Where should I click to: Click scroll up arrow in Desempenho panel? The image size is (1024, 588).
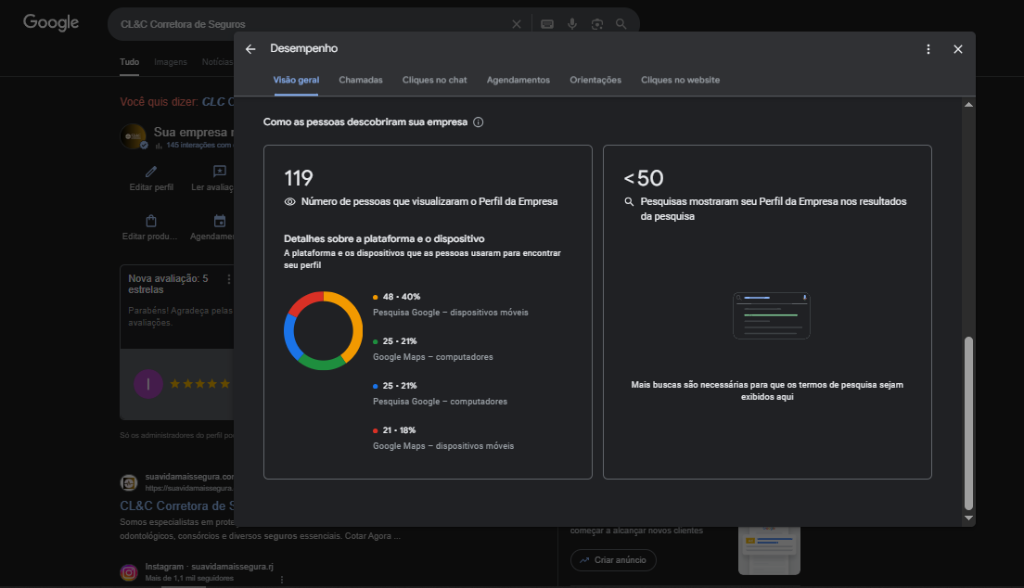(x=968, y=105)
